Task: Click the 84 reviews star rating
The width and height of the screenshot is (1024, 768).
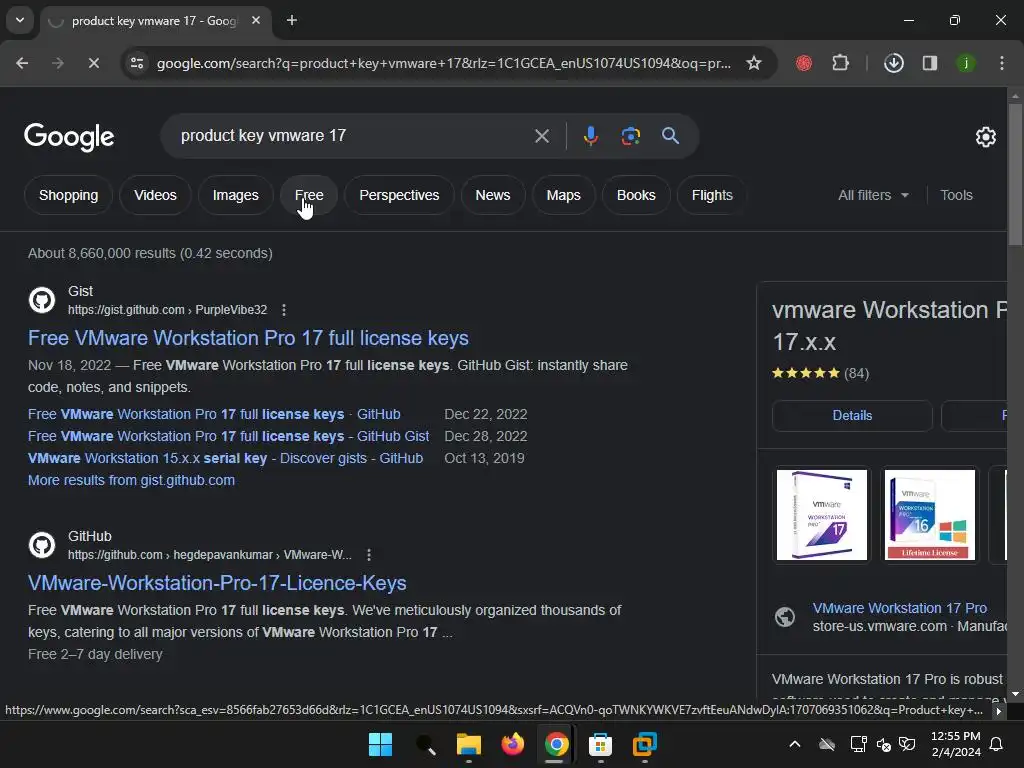Action: click(820, 374)
